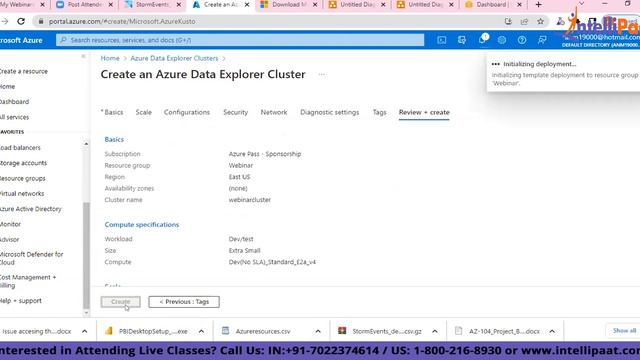Switch to the Network tab
The height and width of the screenshot is (360, 640).
pos(274,112)
